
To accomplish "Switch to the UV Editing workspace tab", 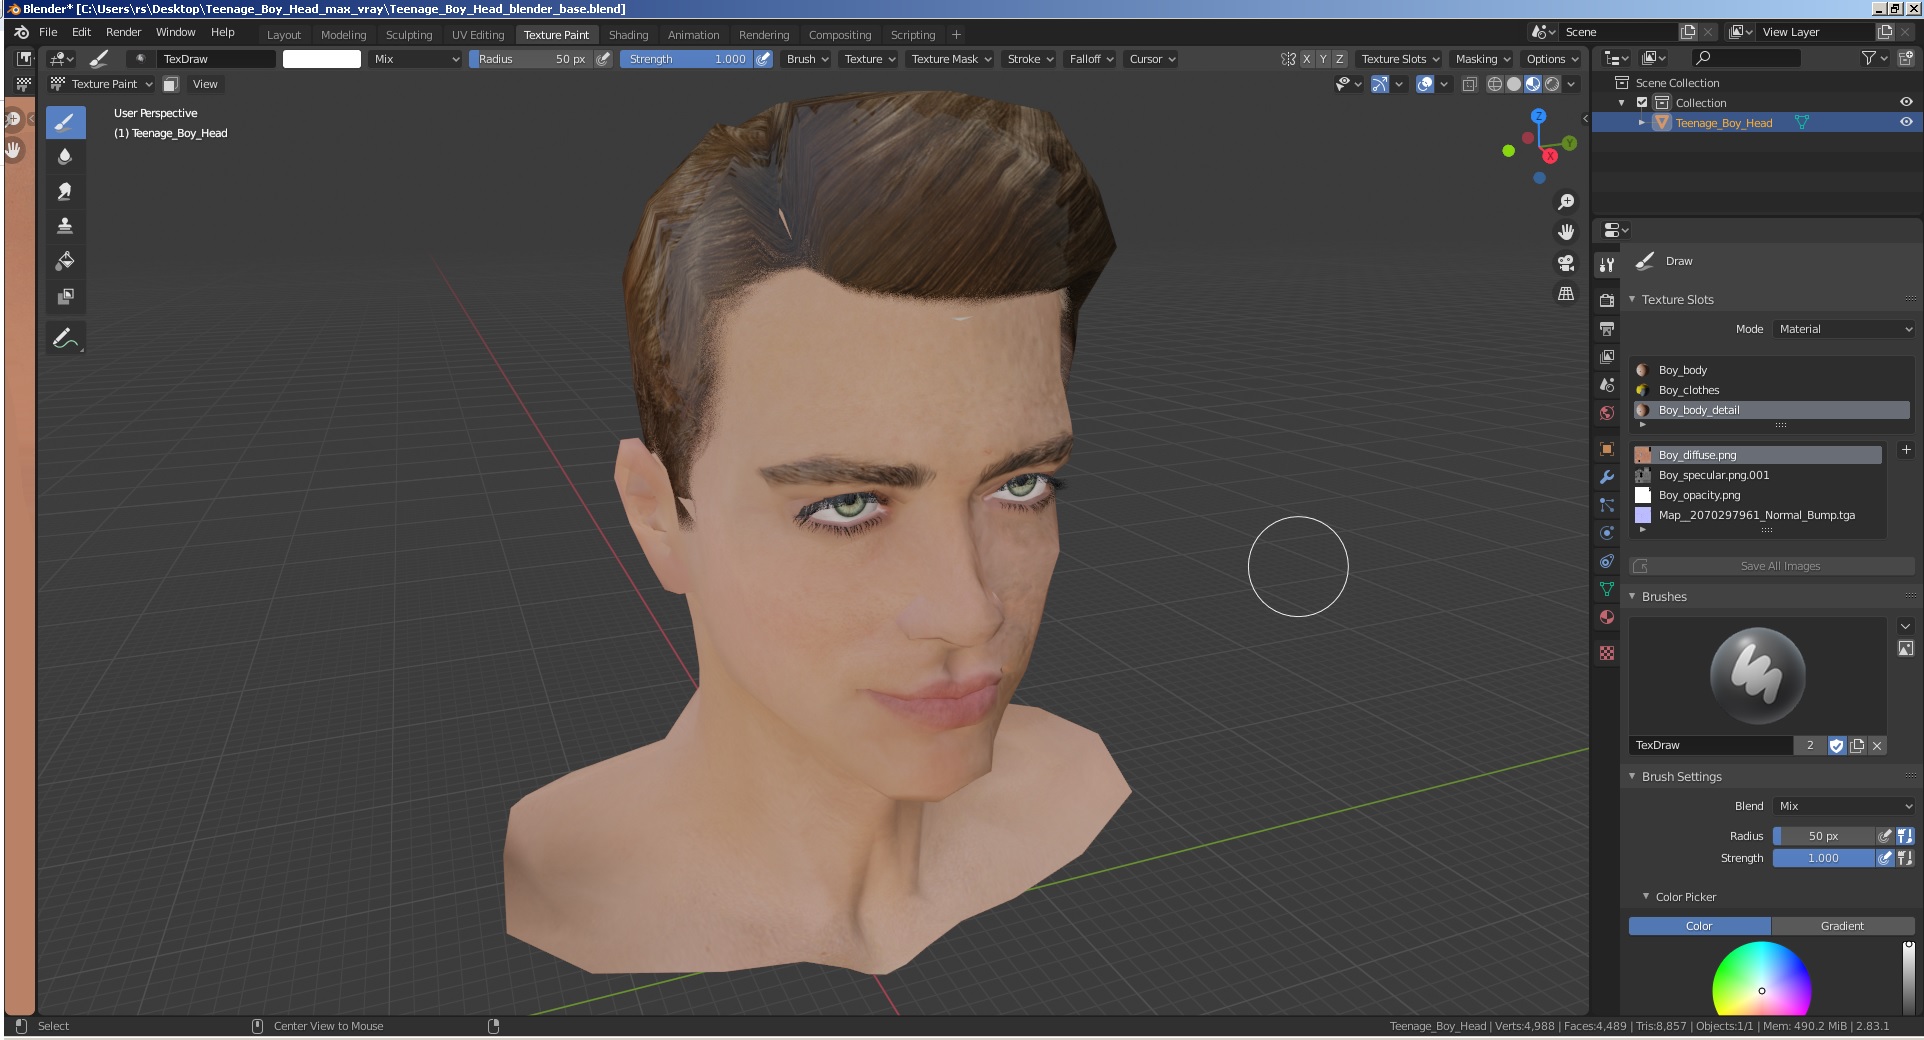I will pos(478,35).
